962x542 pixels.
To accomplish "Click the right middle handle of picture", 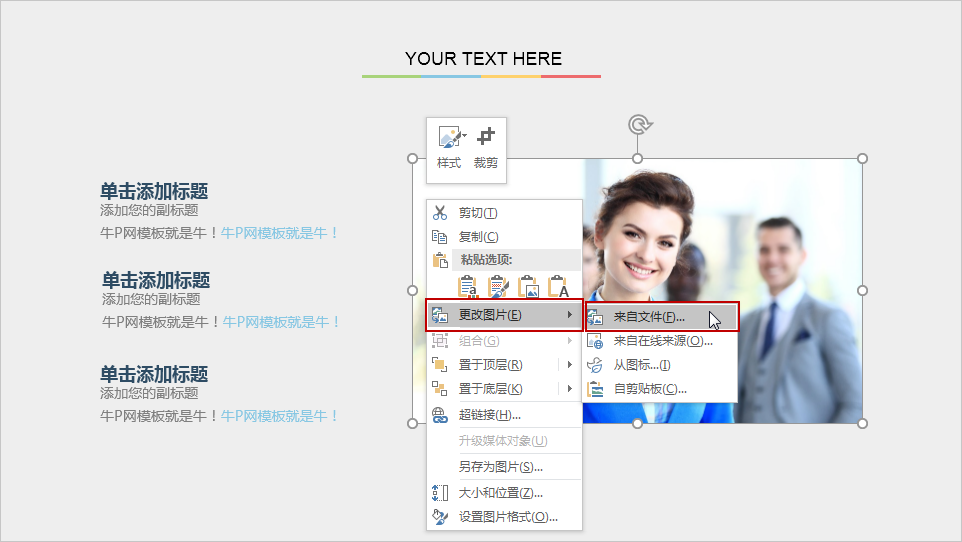I will click(x=863, y=290).
